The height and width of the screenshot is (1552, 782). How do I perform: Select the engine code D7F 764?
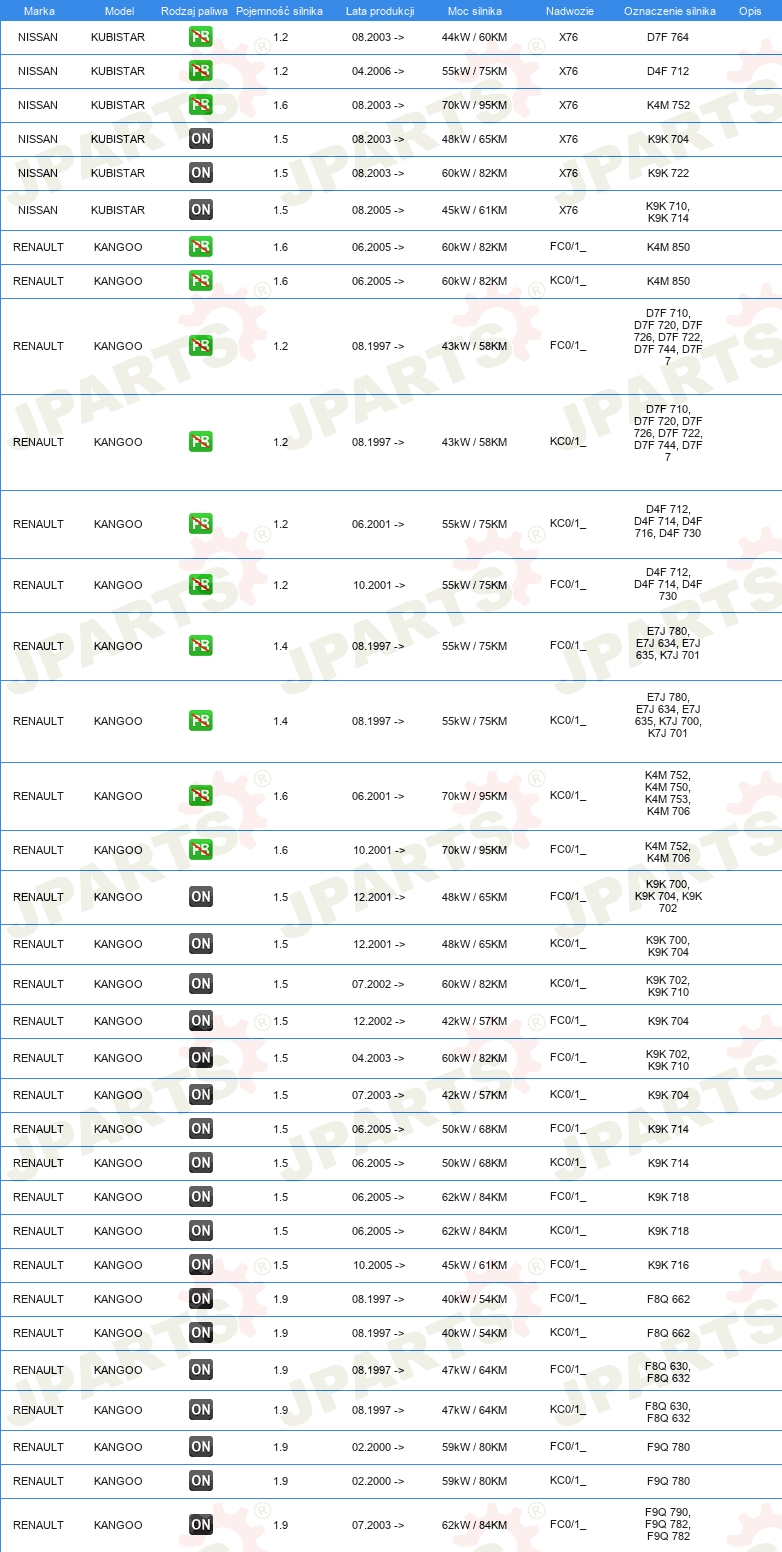pyautogui.click(x=668, y=37)
